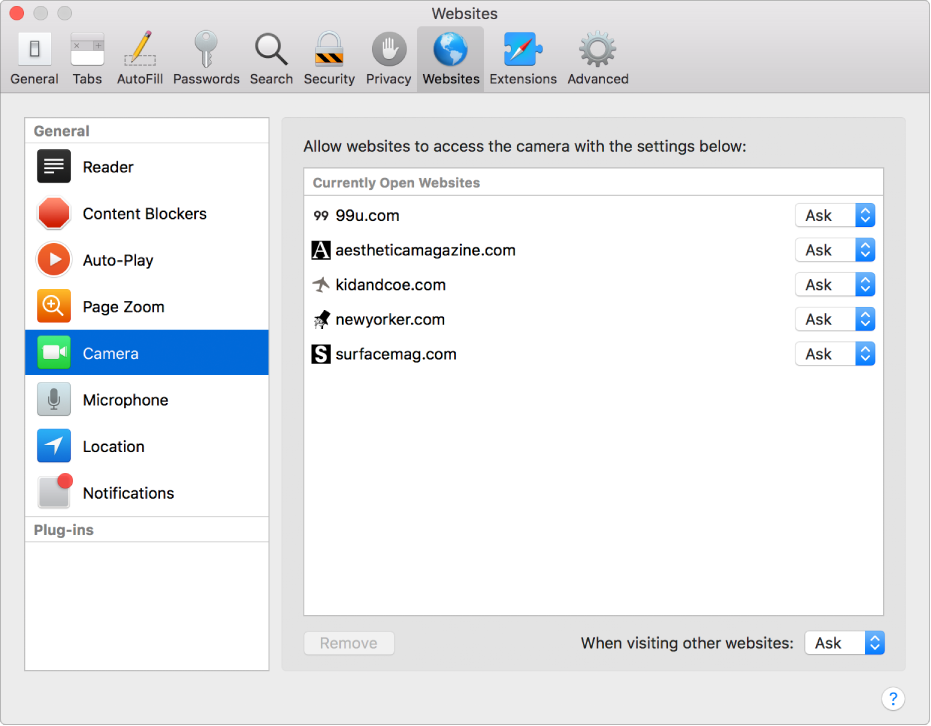Viewport: 931px width, 726px height.
Task: Open help with question mark button
Action: (894, 699)
